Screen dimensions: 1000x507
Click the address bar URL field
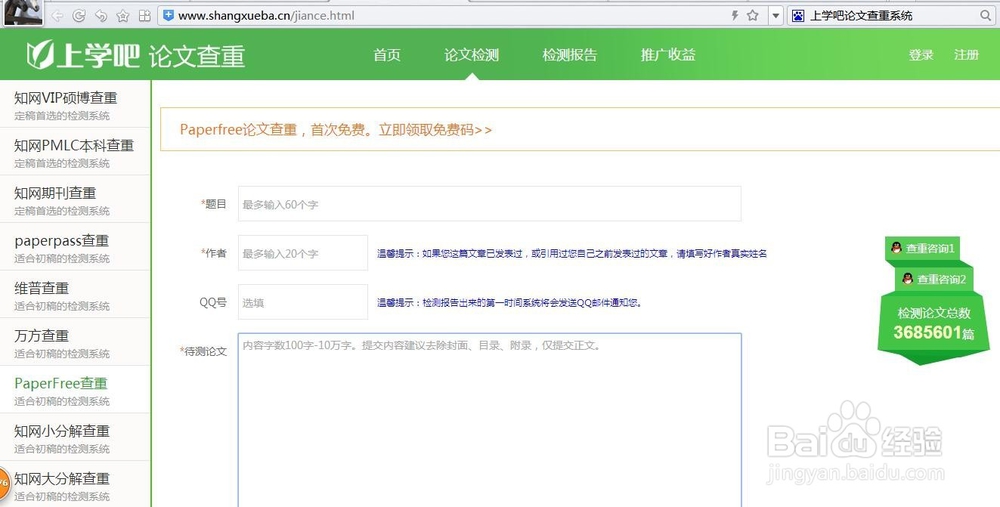coord(446,15)
